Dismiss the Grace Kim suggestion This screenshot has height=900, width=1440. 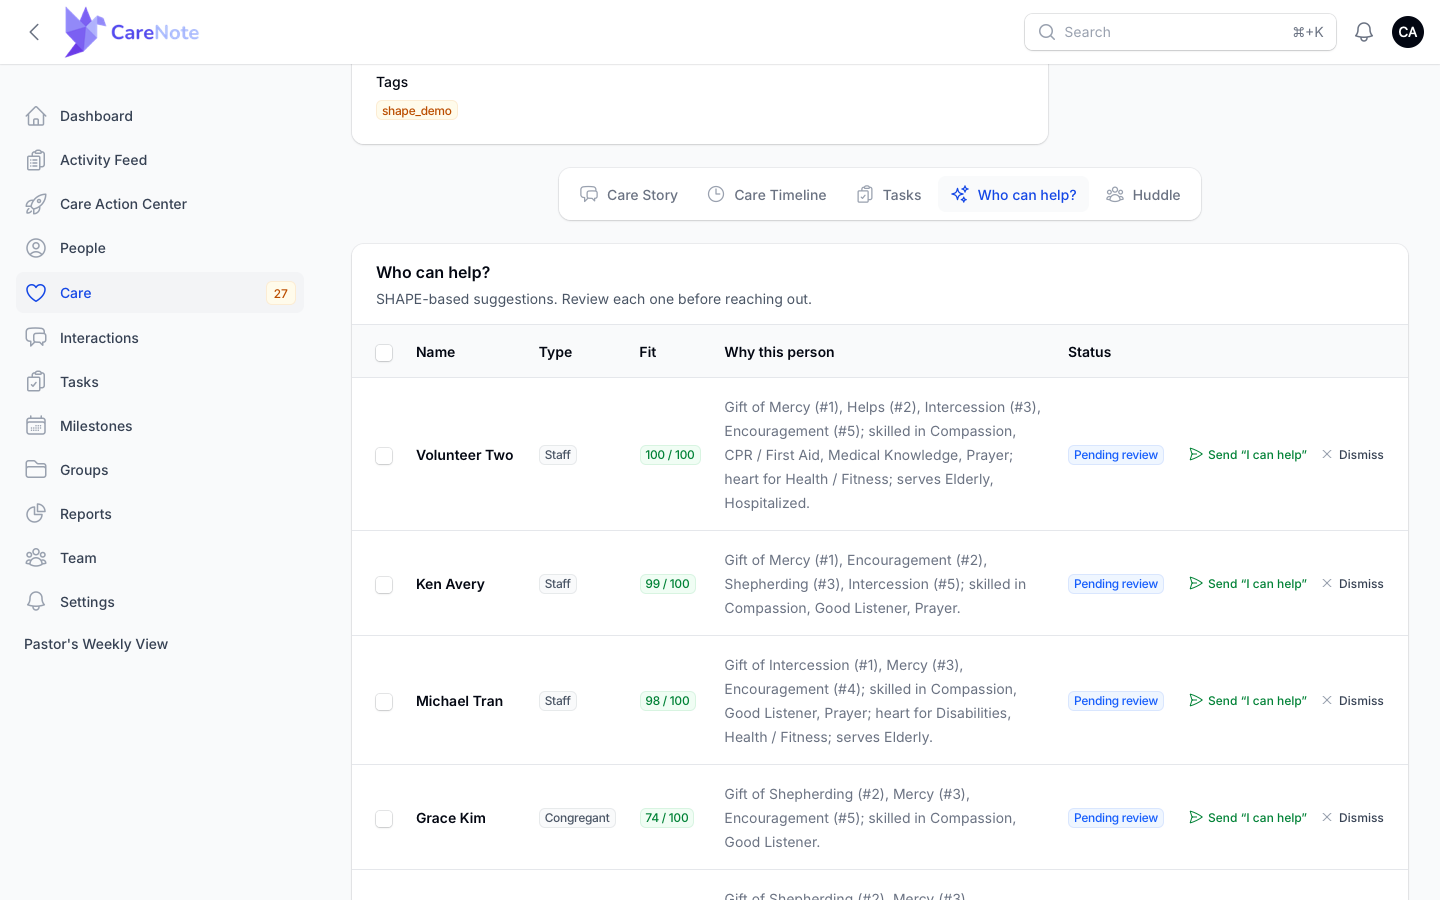(1353, 818)
